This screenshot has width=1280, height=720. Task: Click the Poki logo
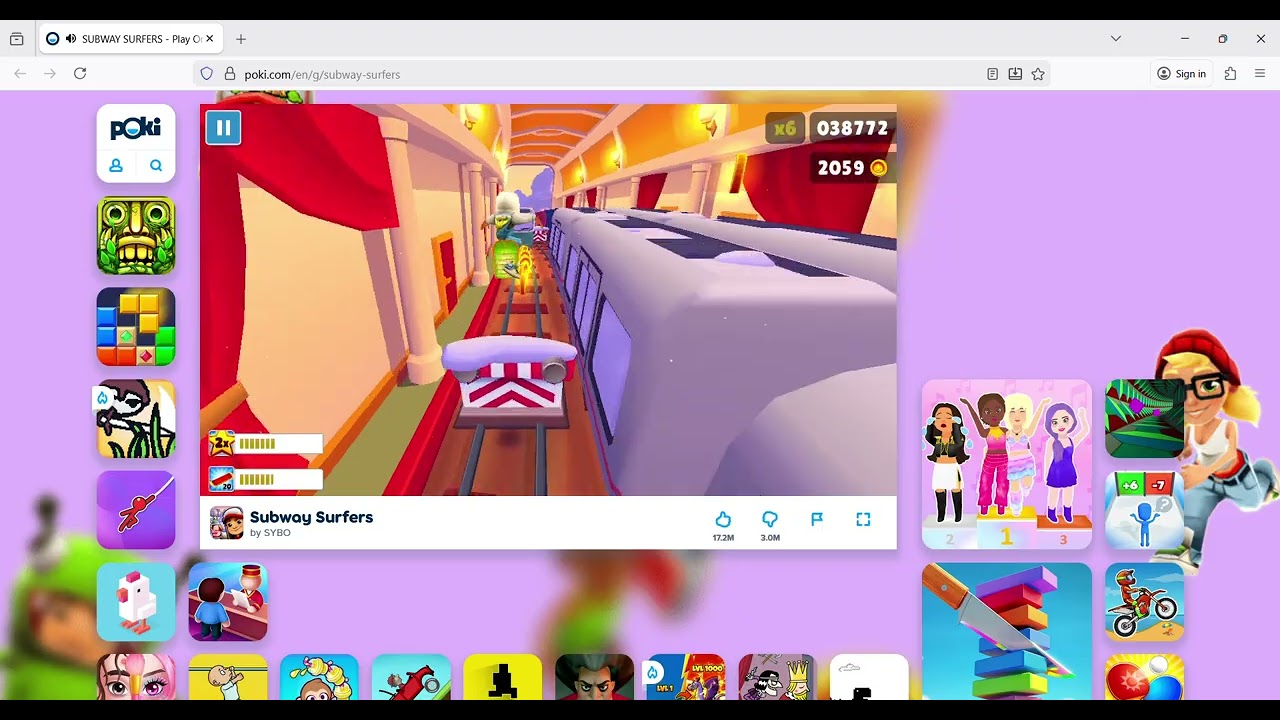(x=136, y=128)
